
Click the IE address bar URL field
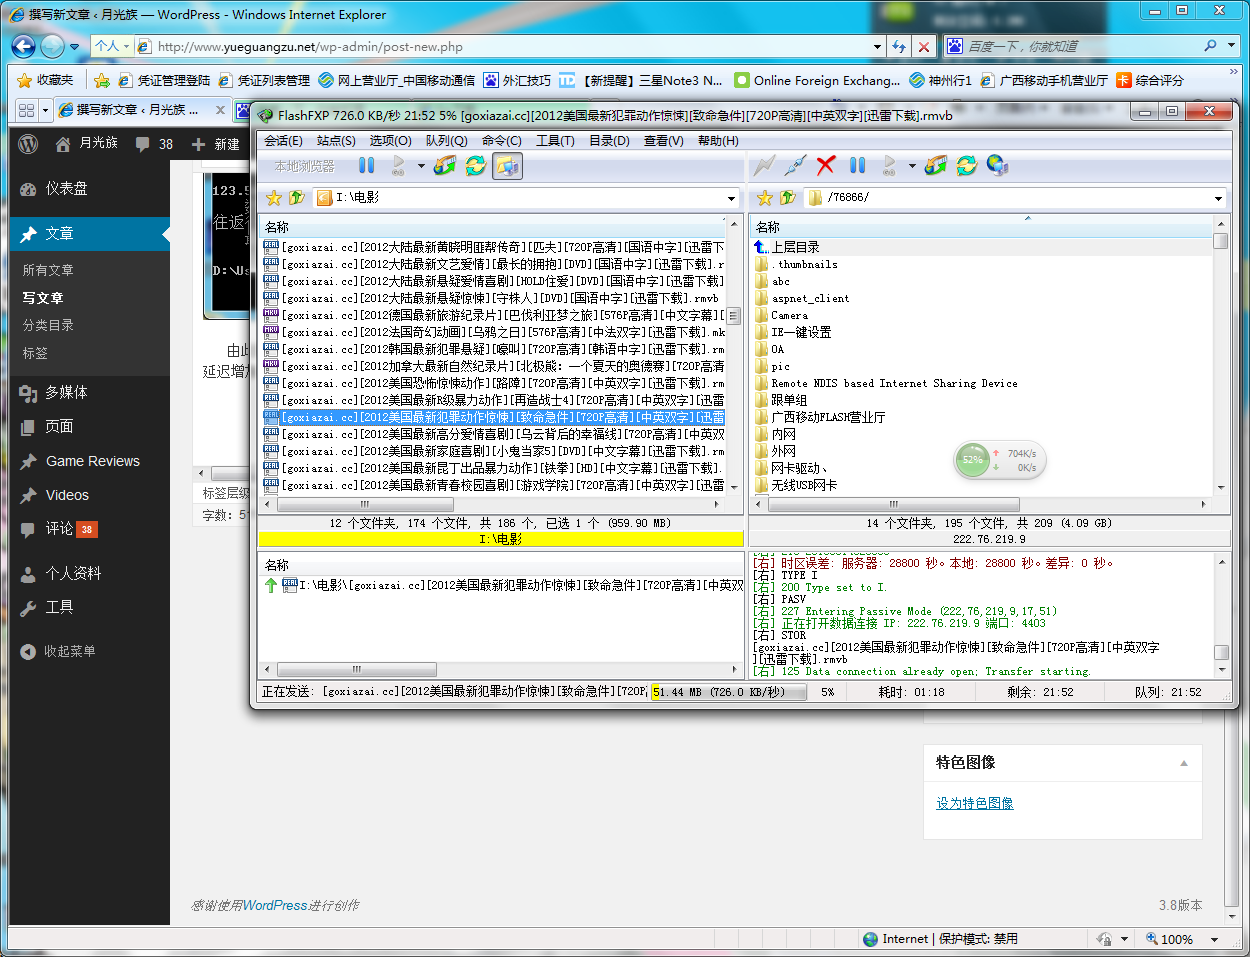click(510, 46)
